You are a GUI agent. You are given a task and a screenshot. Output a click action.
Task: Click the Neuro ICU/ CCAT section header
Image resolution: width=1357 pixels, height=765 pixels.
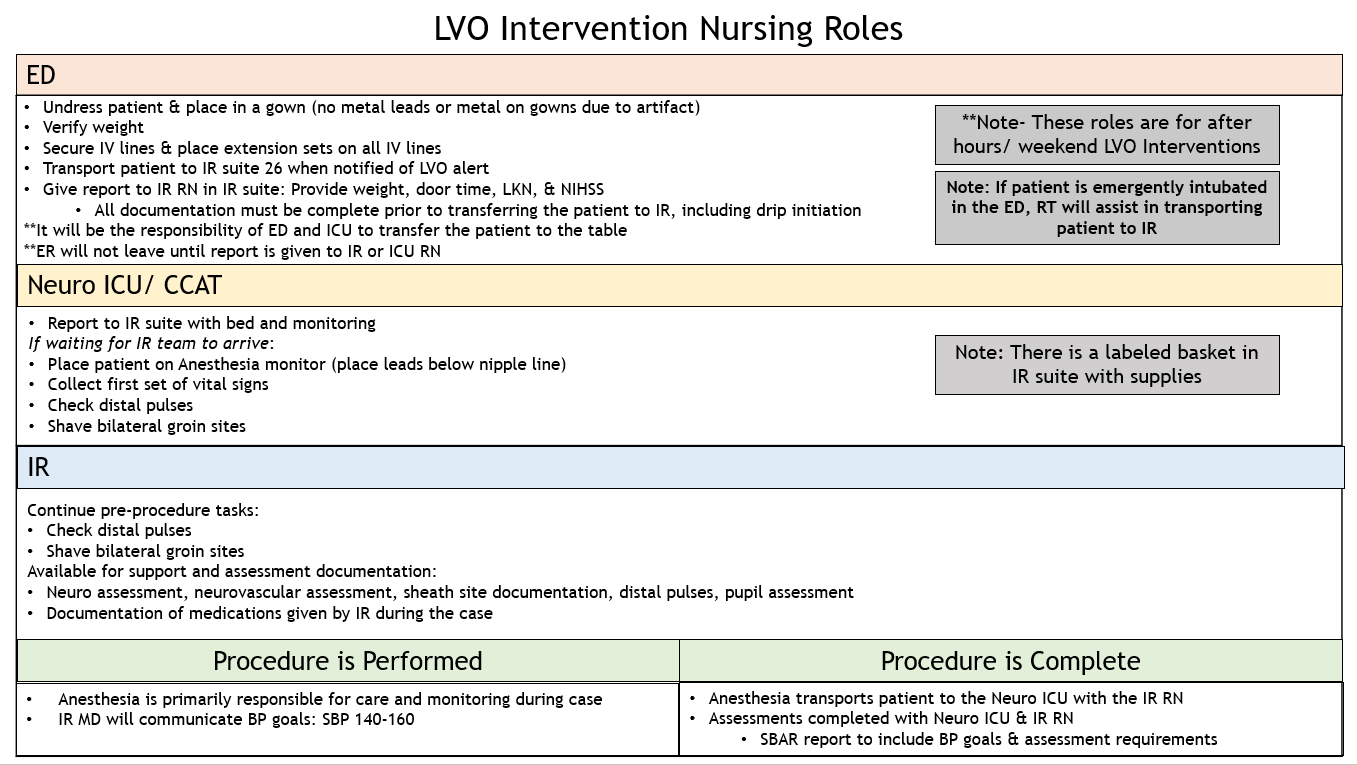point(678,285)
